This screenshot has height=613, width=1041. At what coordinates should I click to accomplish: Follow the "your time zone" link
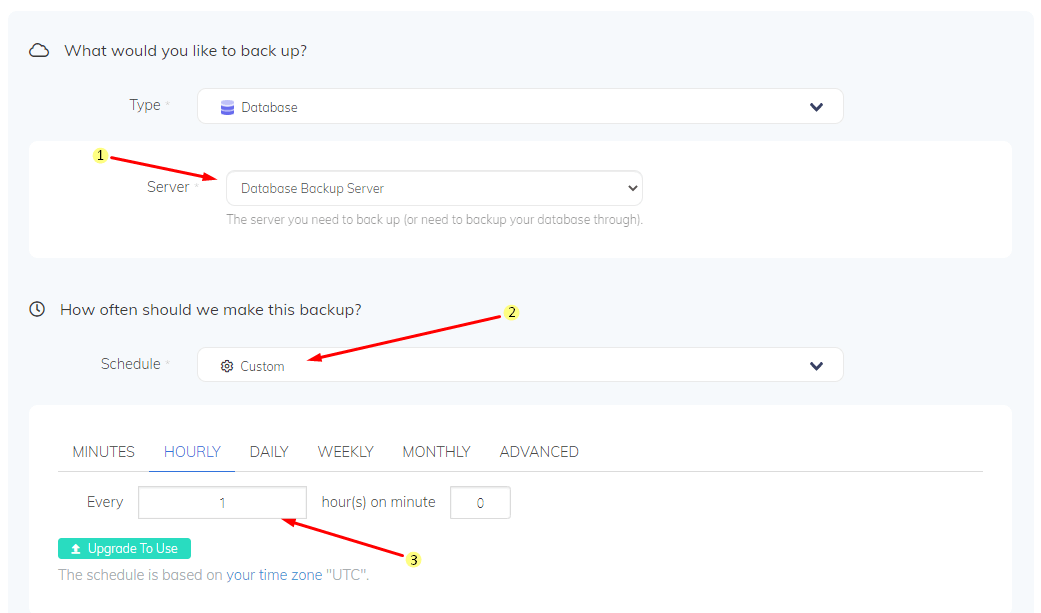pos(274,575)
